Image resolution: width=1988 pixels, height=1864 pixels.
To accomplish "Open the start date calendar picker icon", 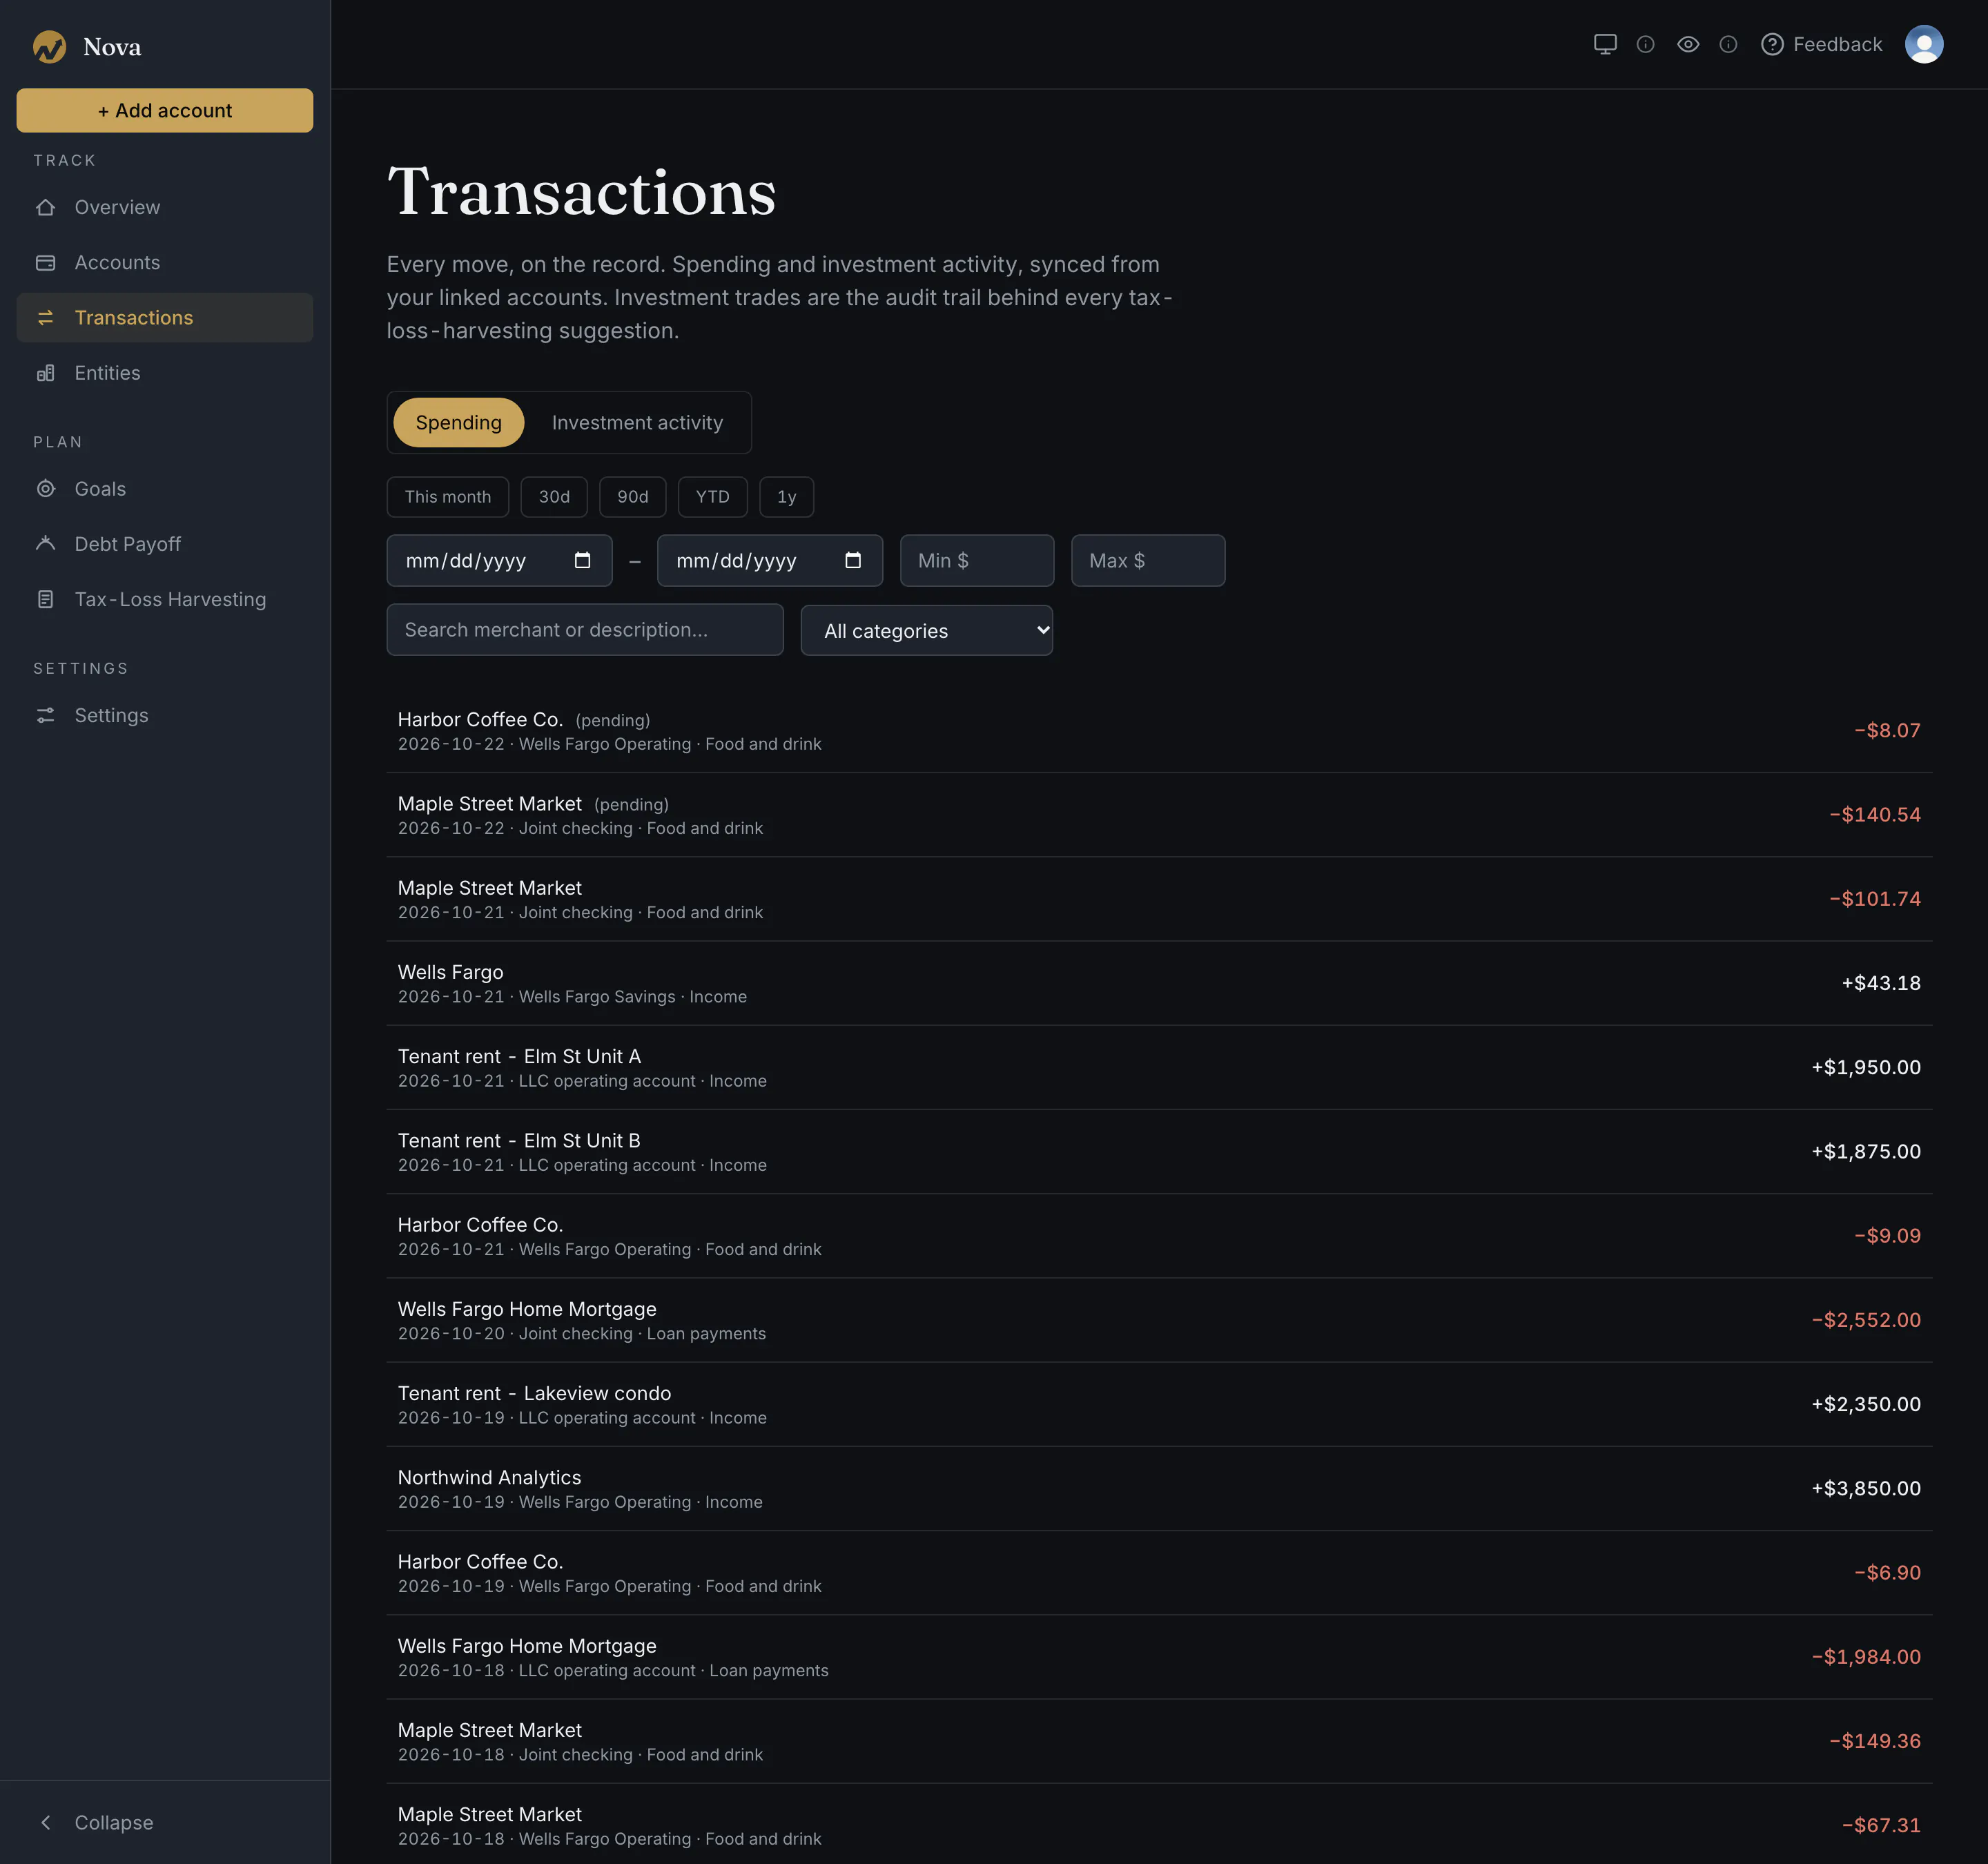I will (x=582, y=560).
